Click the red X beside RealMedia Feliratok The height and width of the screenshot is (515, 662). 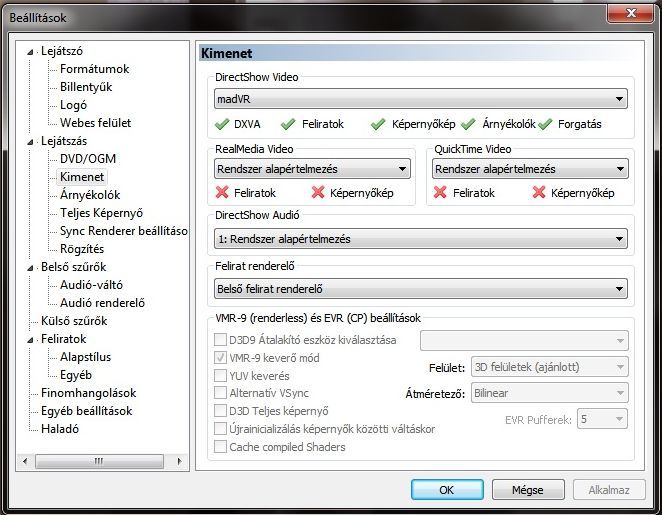point(222,192)
